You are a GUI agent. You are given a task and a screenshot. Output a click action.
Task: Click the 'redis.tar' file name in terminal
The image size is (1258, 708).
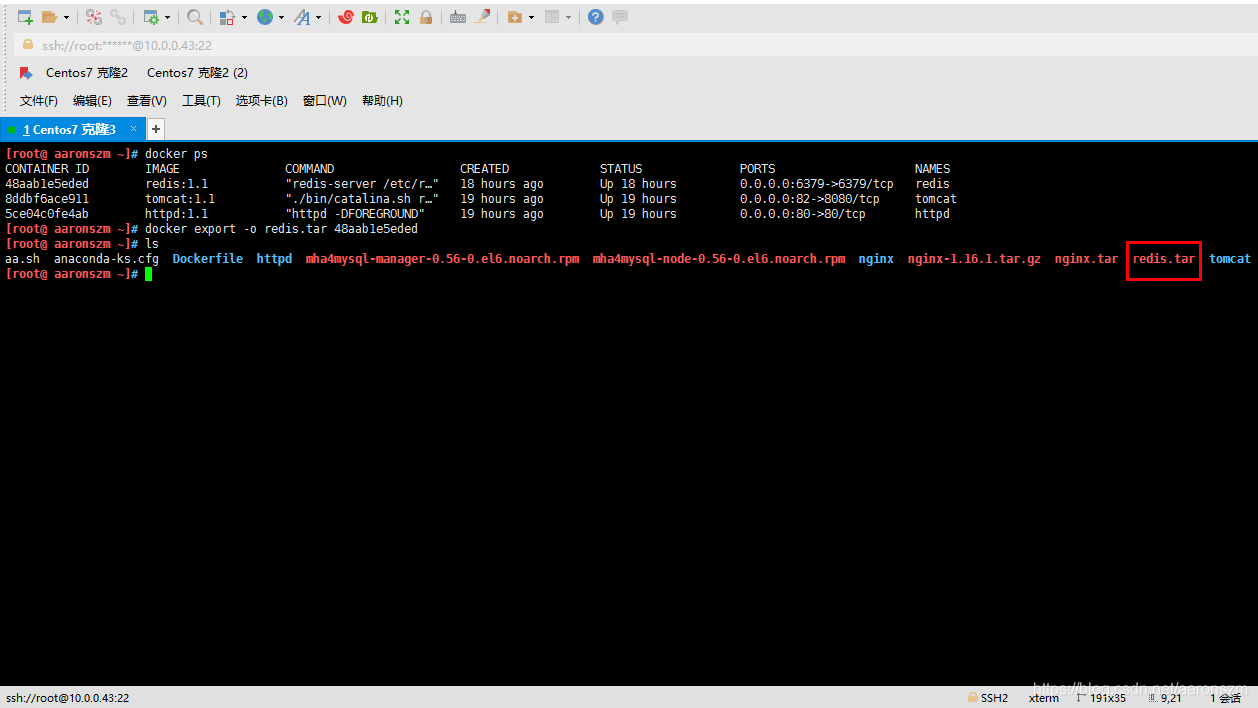click(x=1163, y=259)
